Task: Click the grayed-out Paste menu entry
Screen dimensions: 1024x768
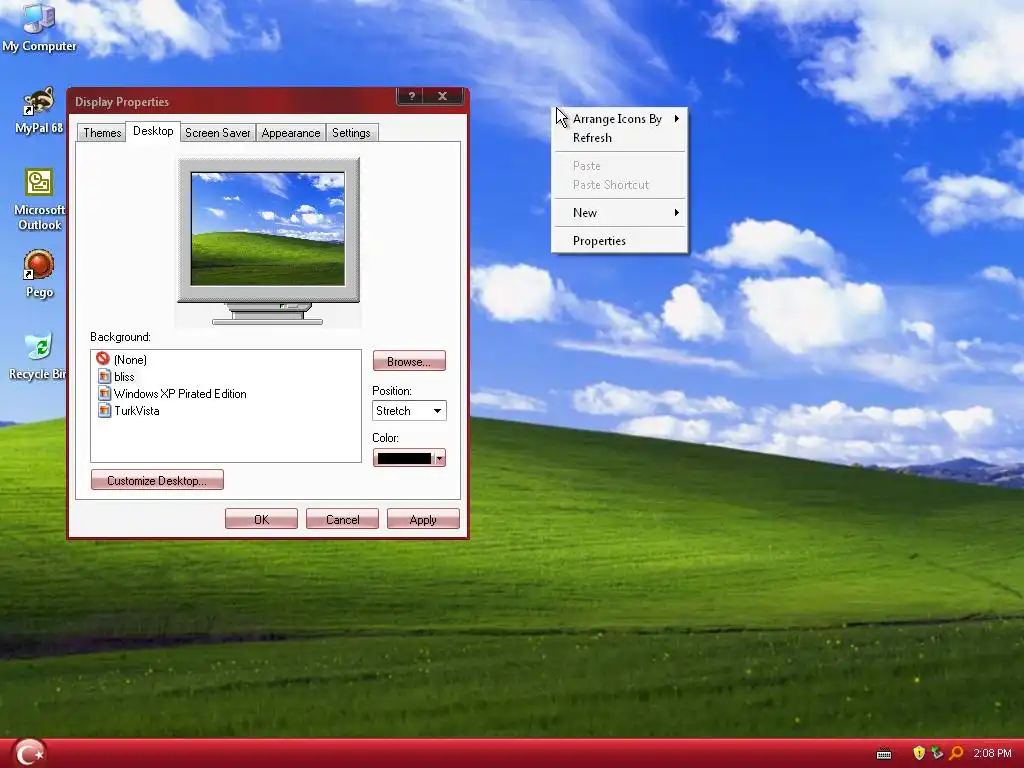Action: [619, 165]
